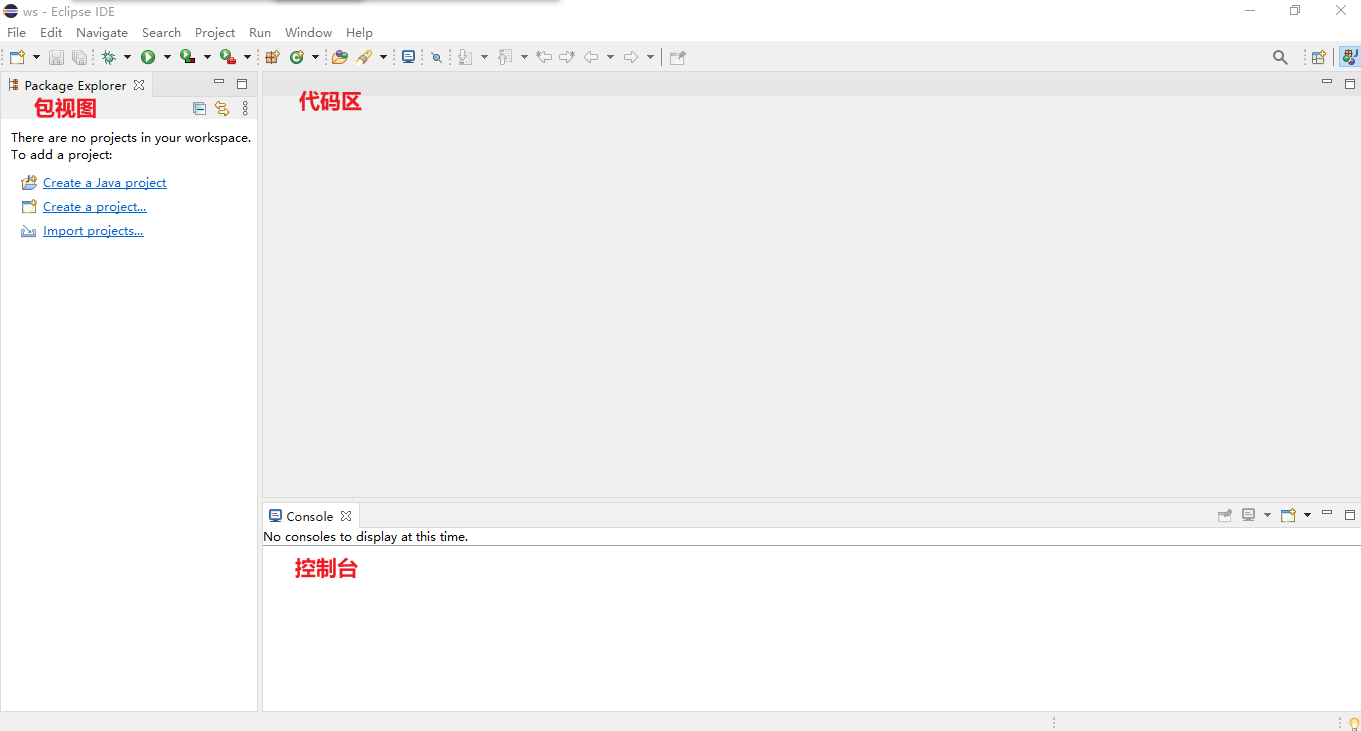Screen dimensions: 1361x731
Task: Minimize the editor area
Action: (x=1327, y=82)
